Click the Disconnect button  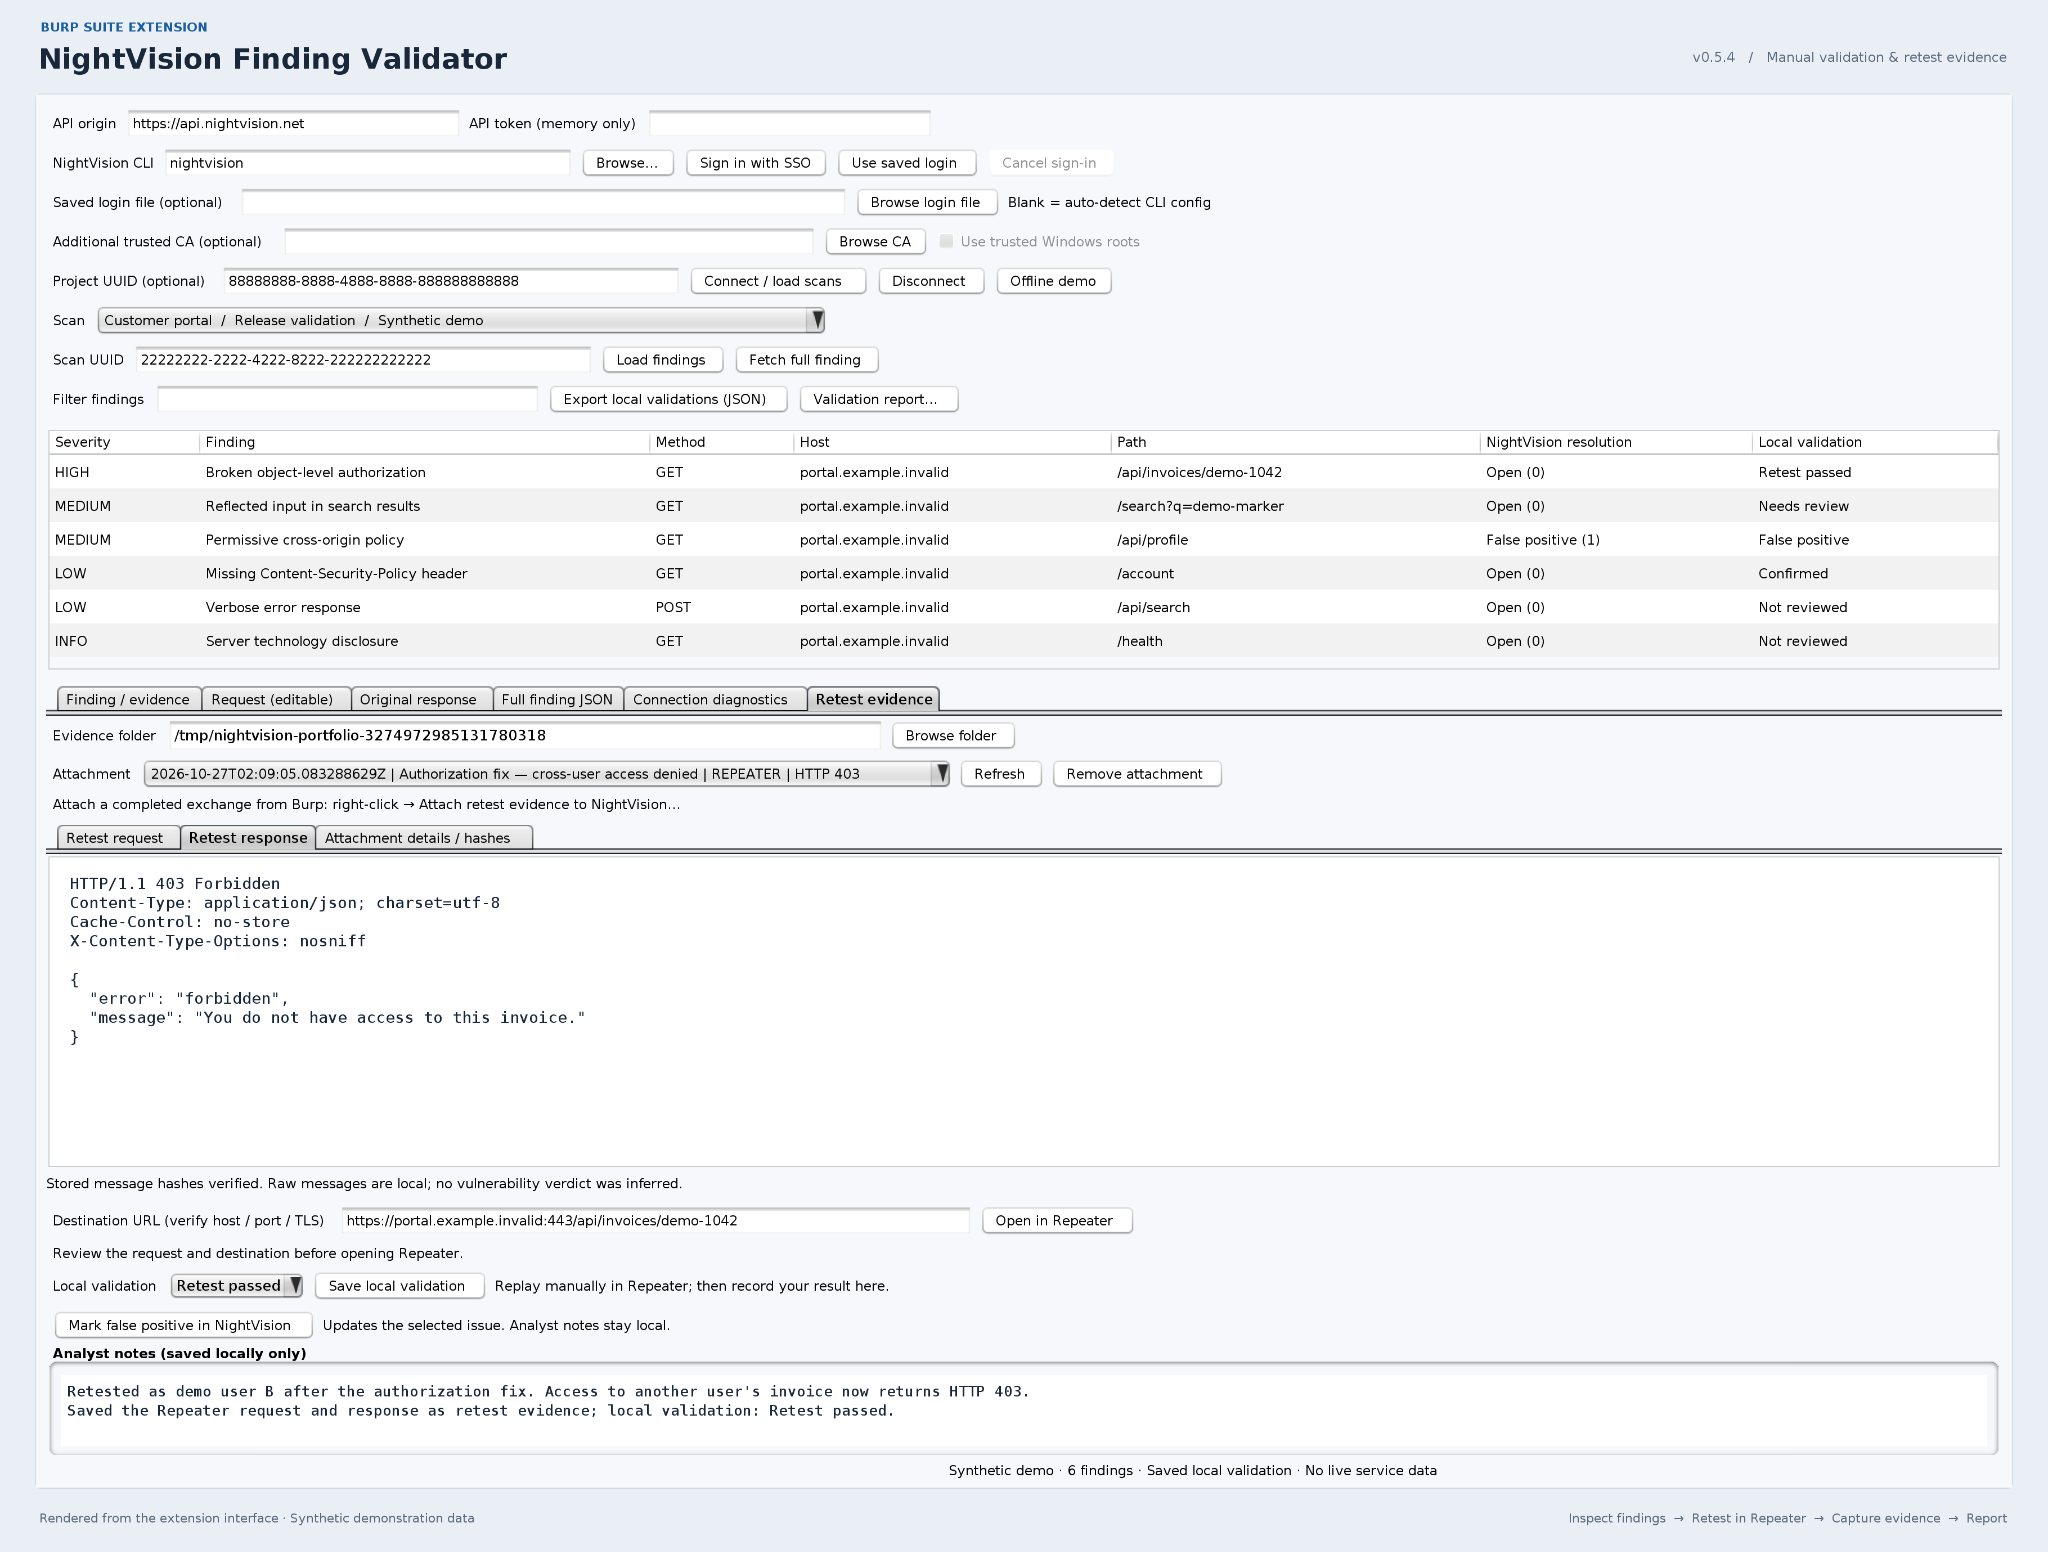pyautogui.click(x=931, y=281)
